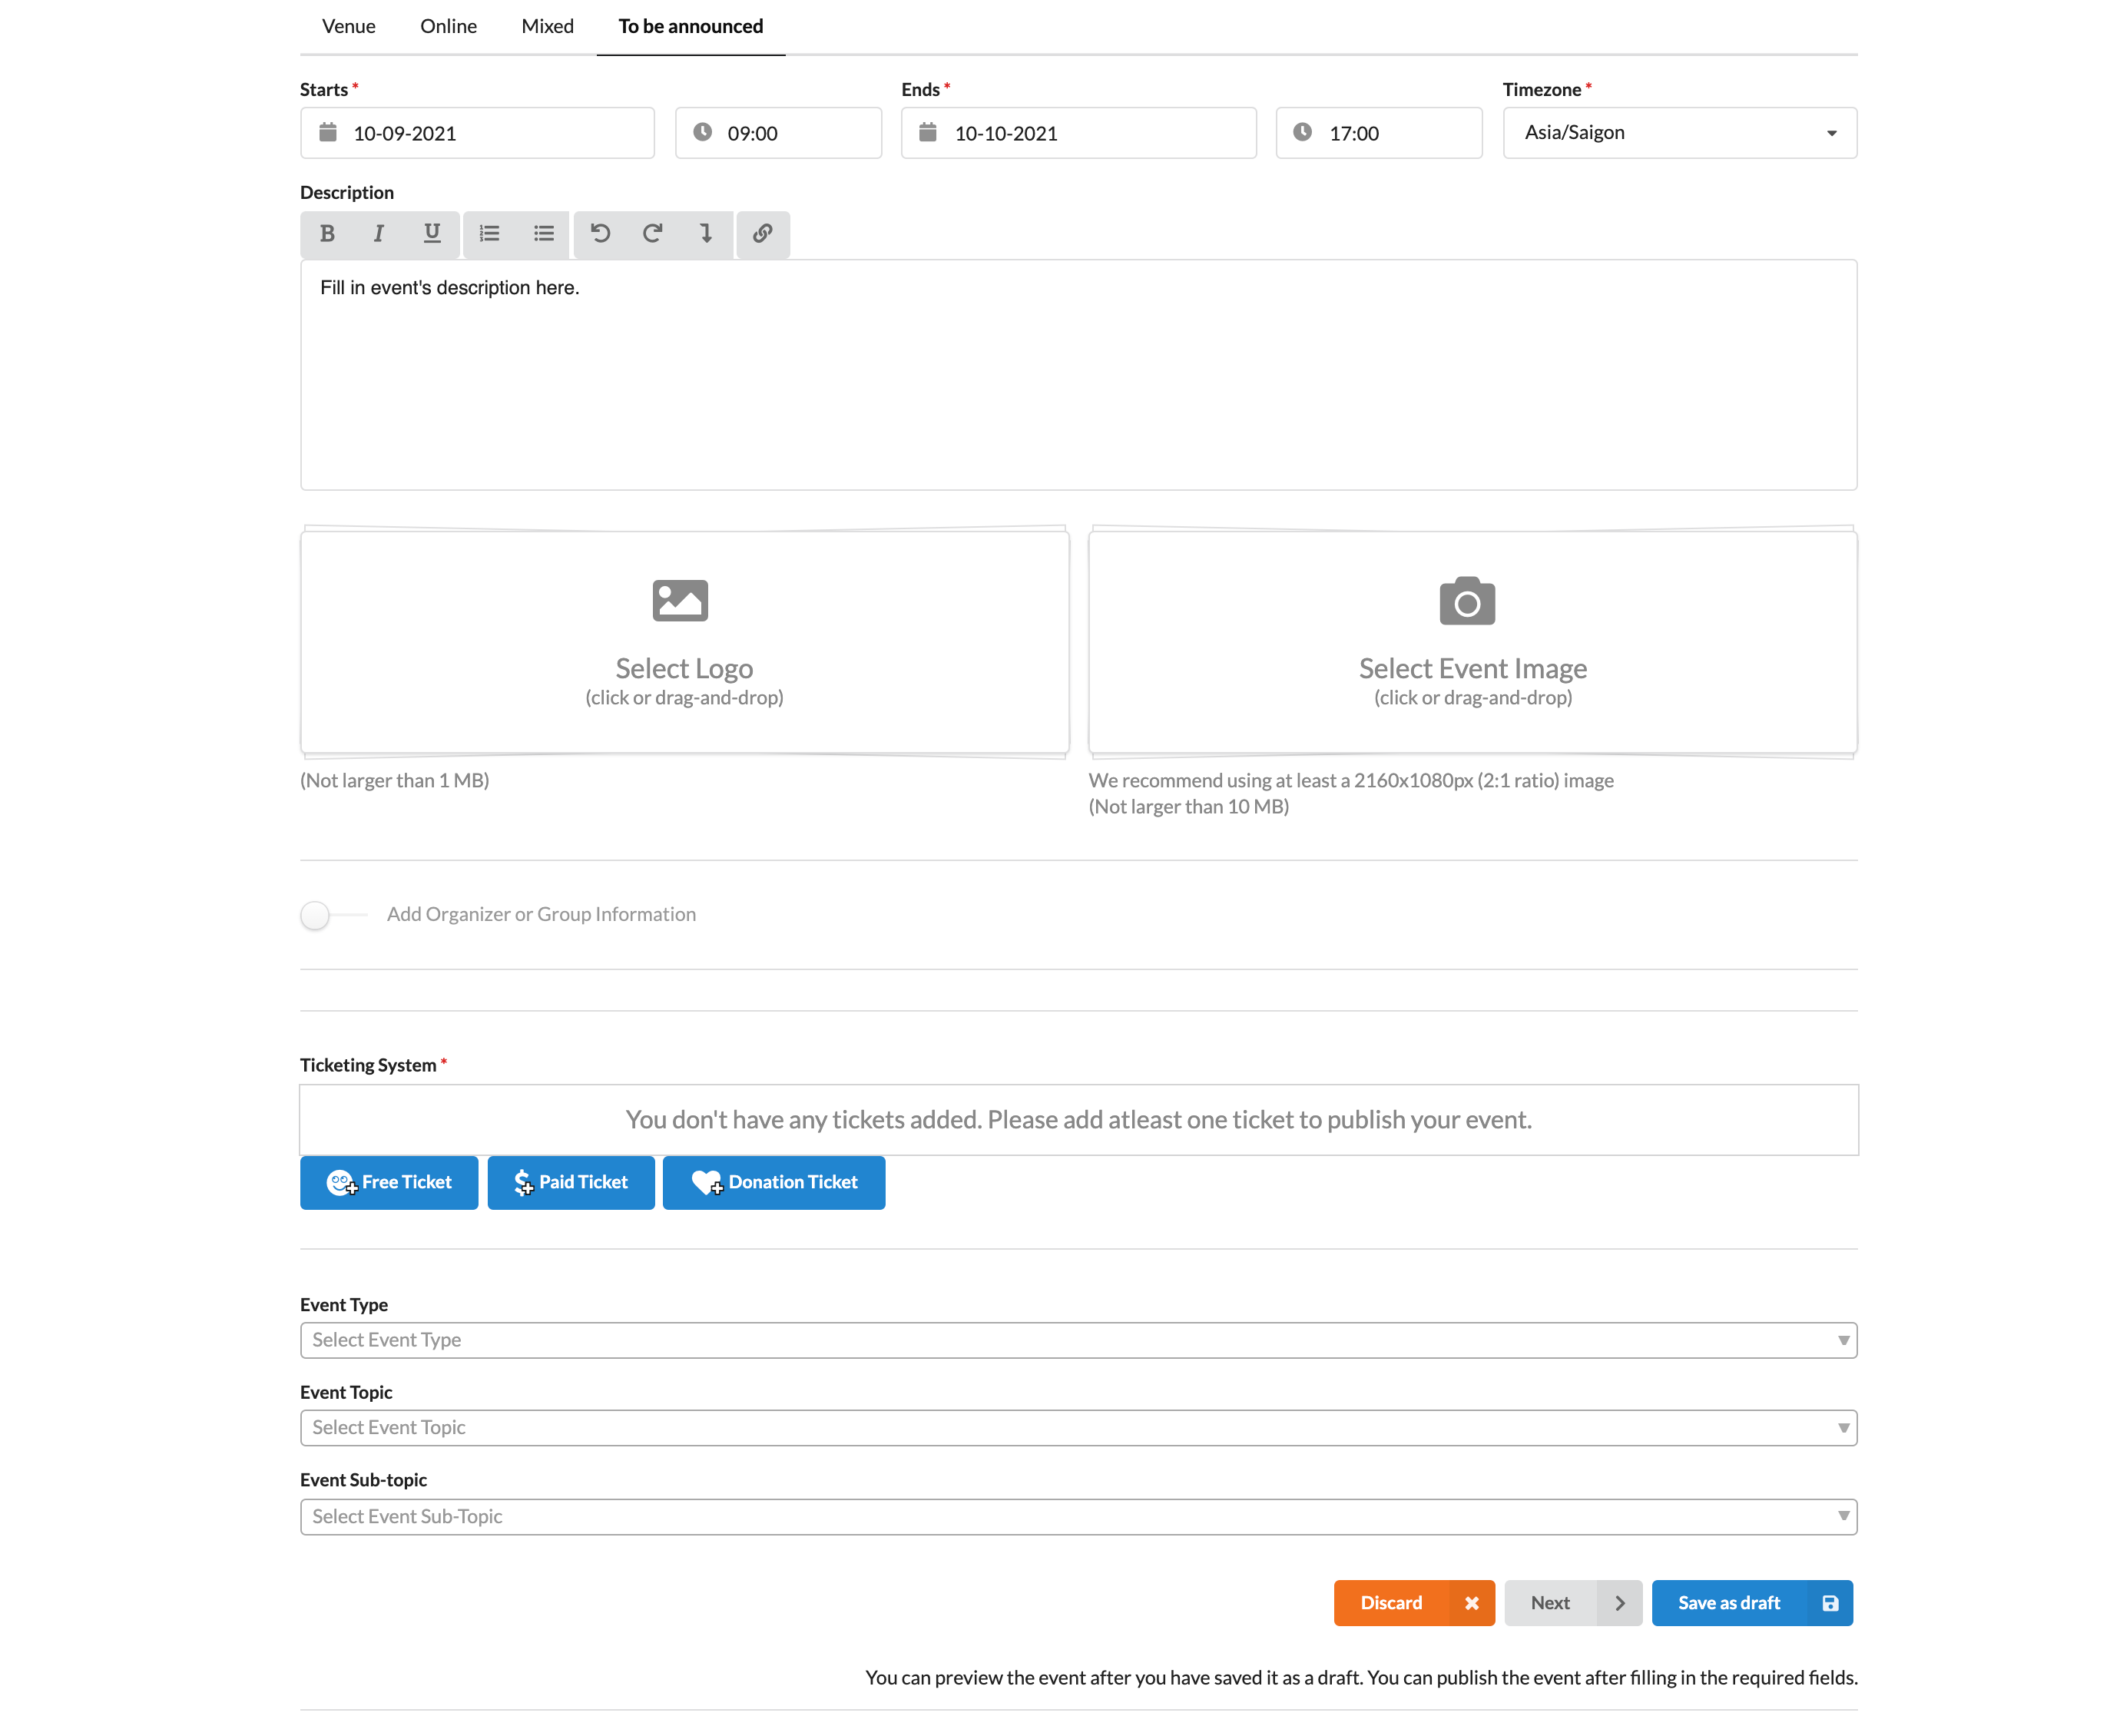The height and width of the screenshot is (1736, 2110).
Task: Click the Starts date field 10-09-2021
Action: [477, 133]
